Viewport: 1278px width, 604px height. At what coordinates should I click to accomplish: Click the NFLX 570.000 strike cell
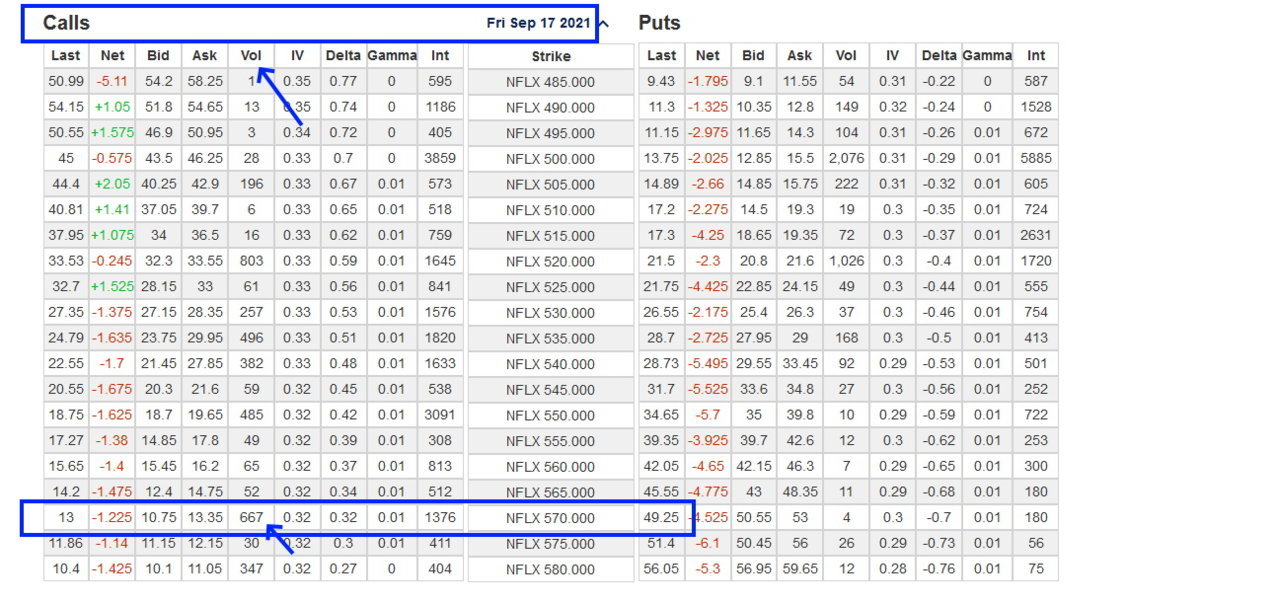click(551, 518)
